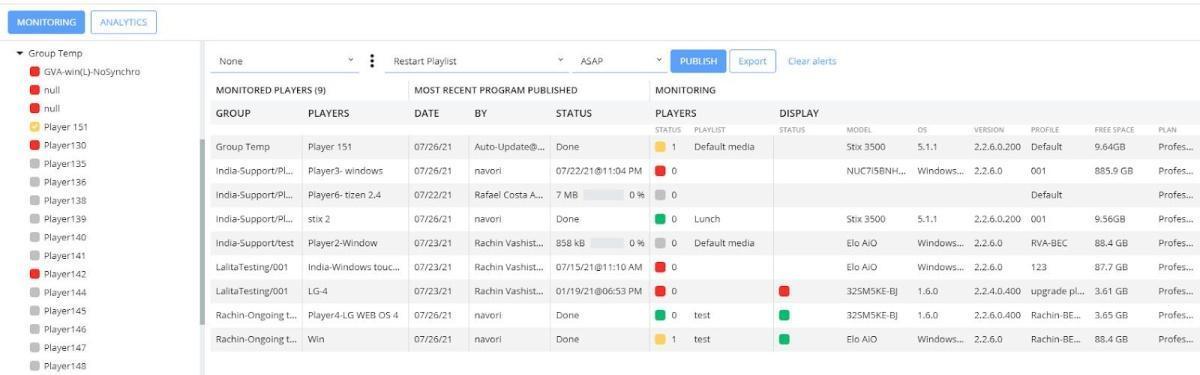1200x375 pixels.
Task: Click red player status icon for Player6- tizen 2.4
Action: click(660, 194)
